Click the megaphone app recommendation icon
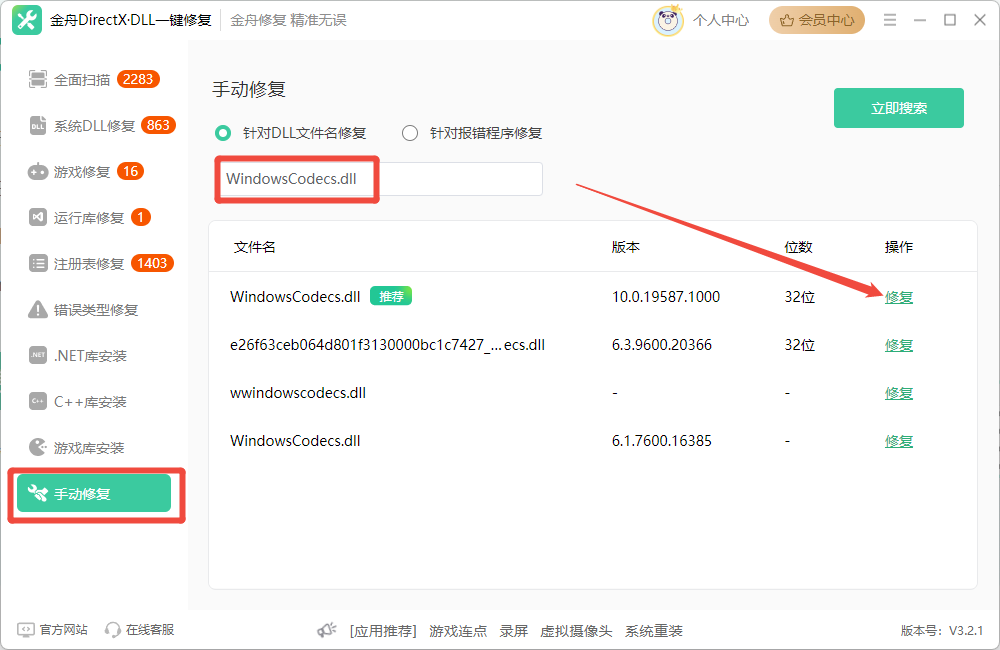This screenshot has width=1000, height=650. [x=327, y=631]
